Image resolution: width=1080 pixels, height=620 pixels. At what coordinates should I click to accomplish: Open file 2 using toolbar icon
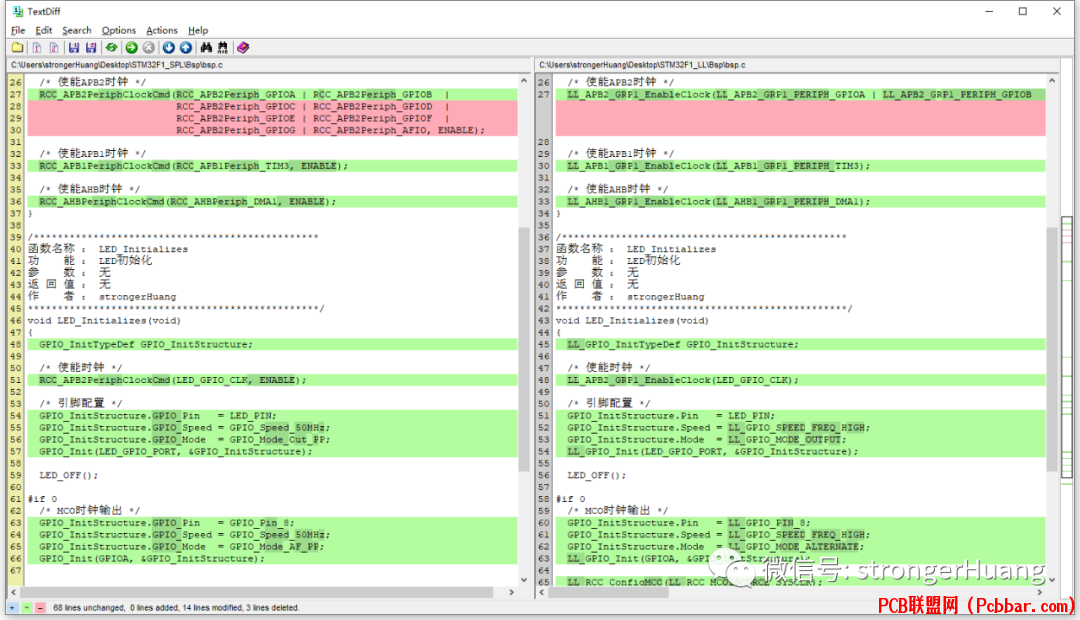54,48
